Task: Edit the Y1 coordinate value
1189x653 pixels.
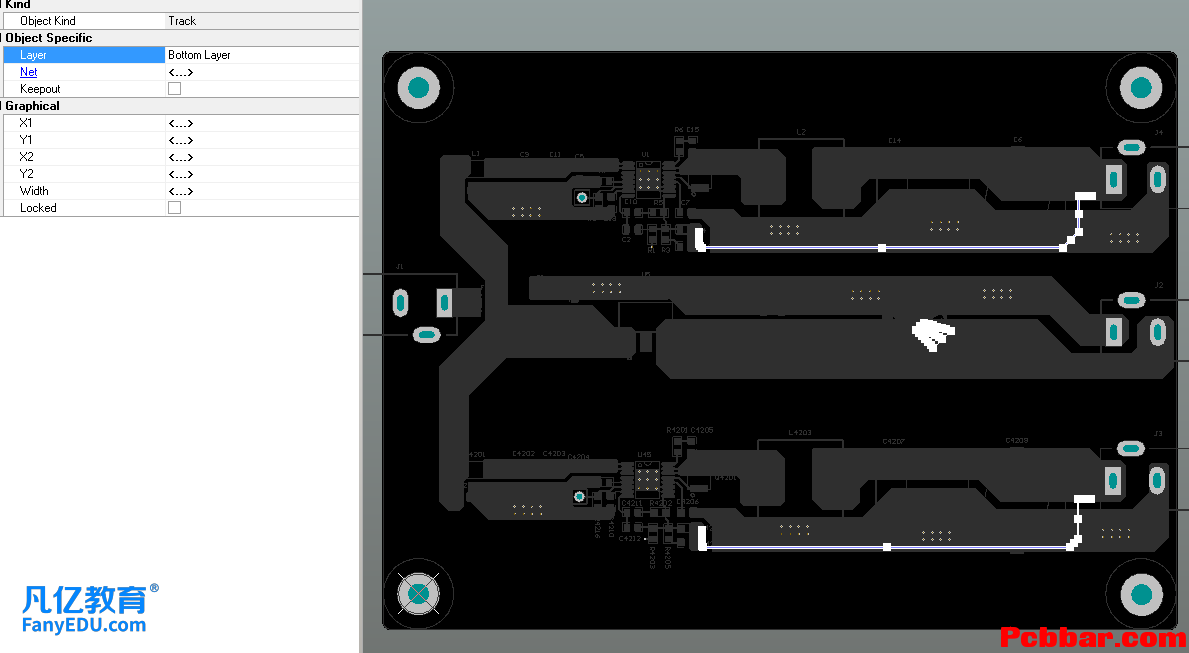Action: pos(262,140)
